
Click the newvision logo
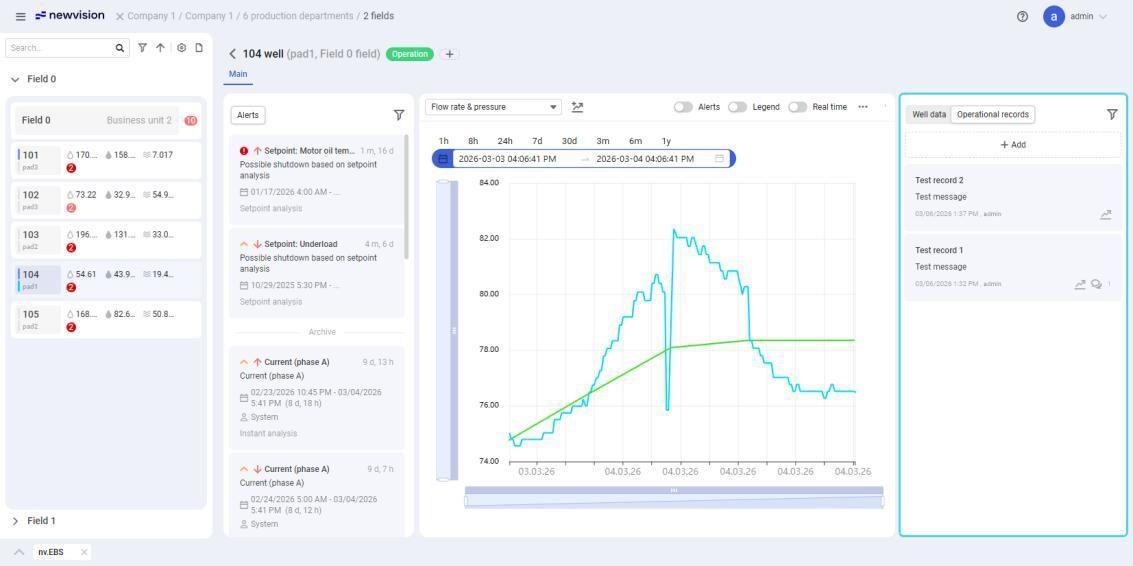[x=70, y=15]
